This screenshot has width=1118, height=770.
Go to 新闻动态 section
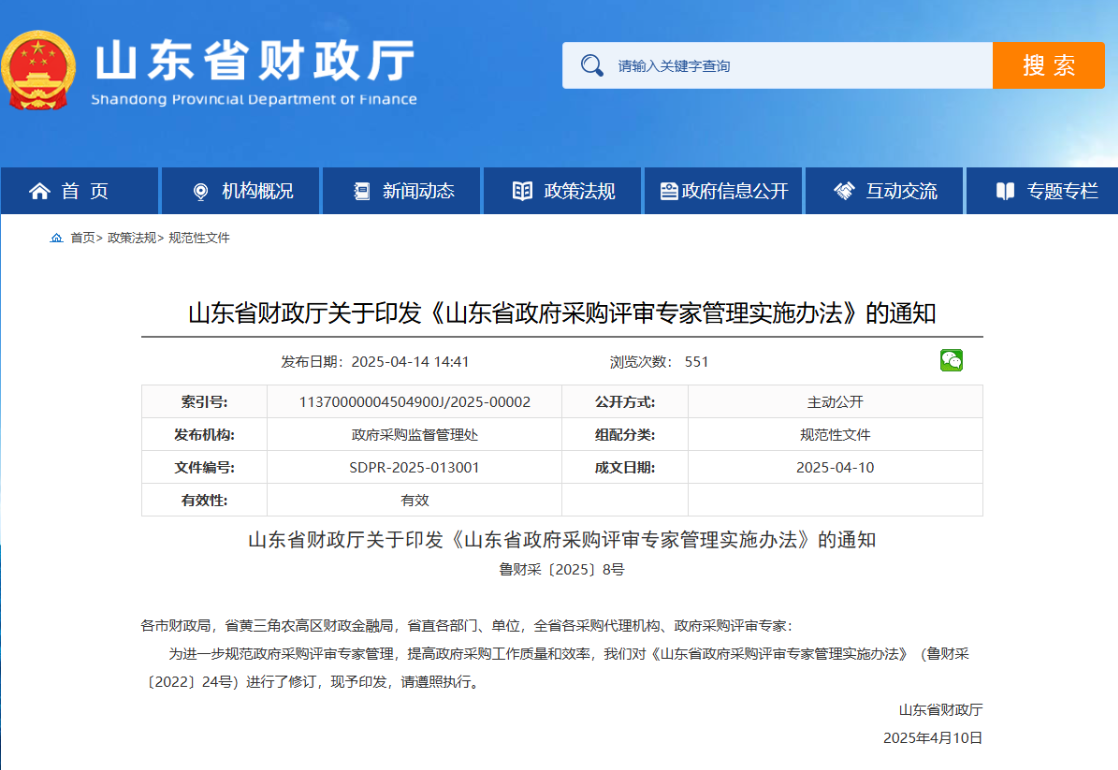pos(418,191)
